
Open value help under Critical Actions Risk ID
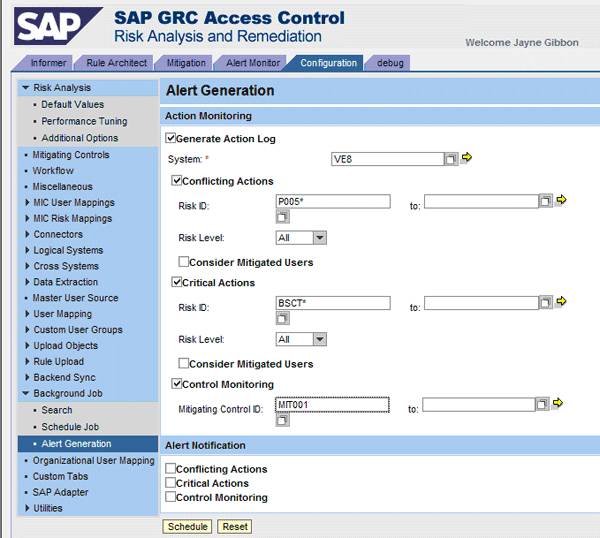(282, 319)
